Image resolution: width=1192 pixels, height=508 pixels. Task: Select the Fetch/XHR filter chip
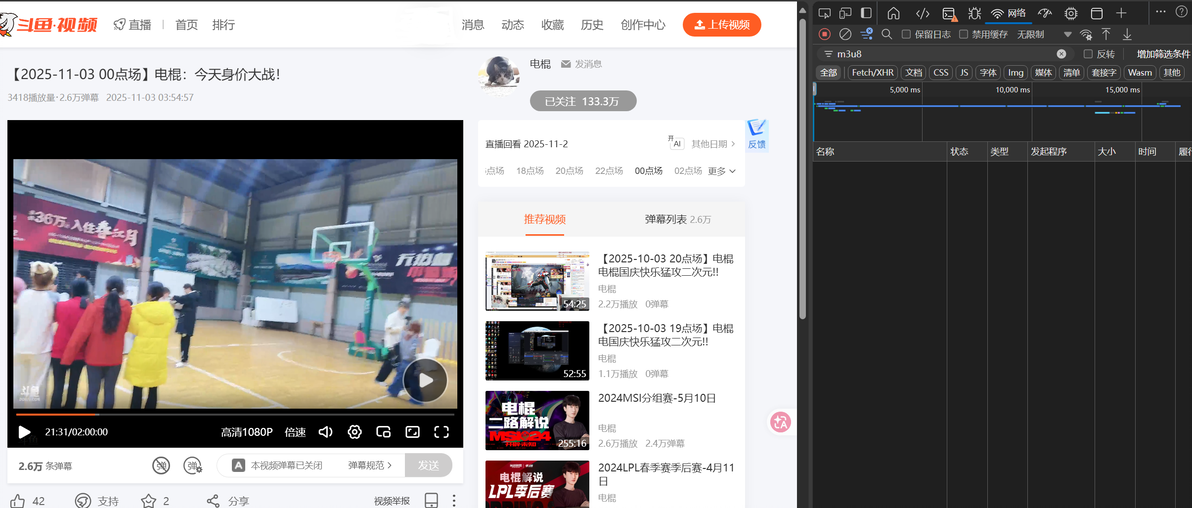(x=873, y=72)
